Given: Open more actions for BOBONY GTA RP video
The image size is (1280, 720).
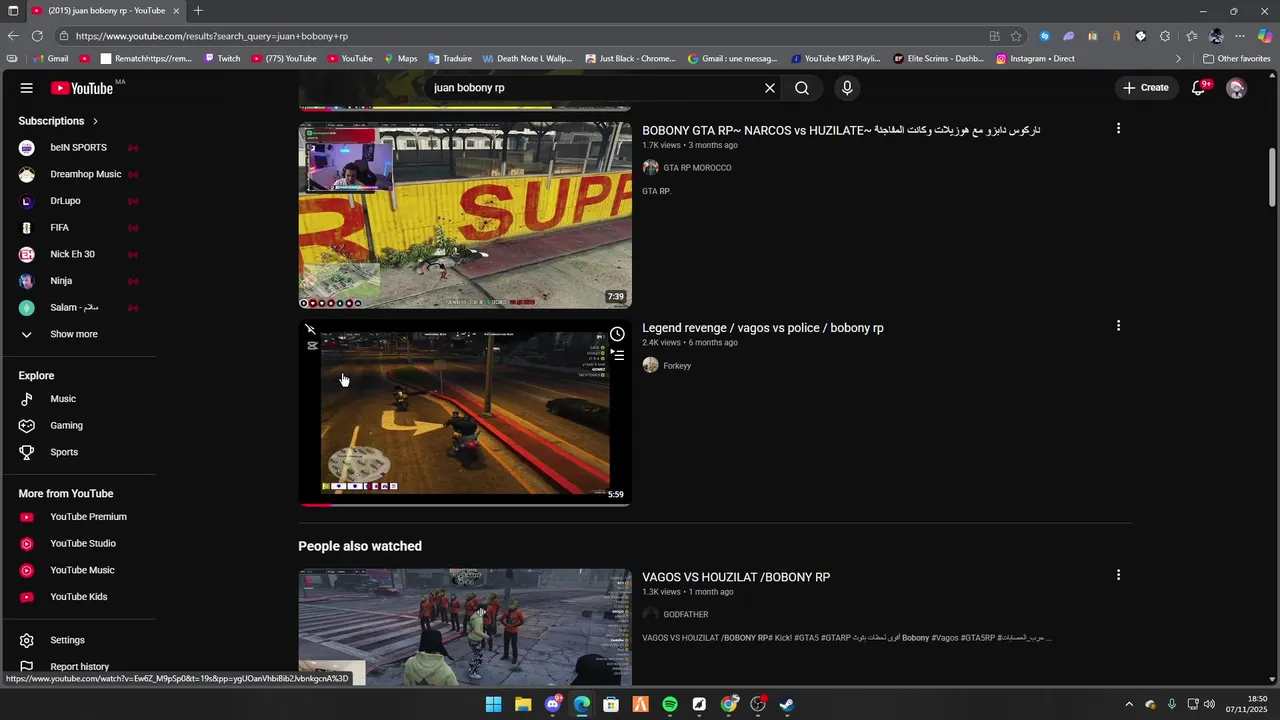Looking at the screenshot, I should click(x=1118, y=128).
